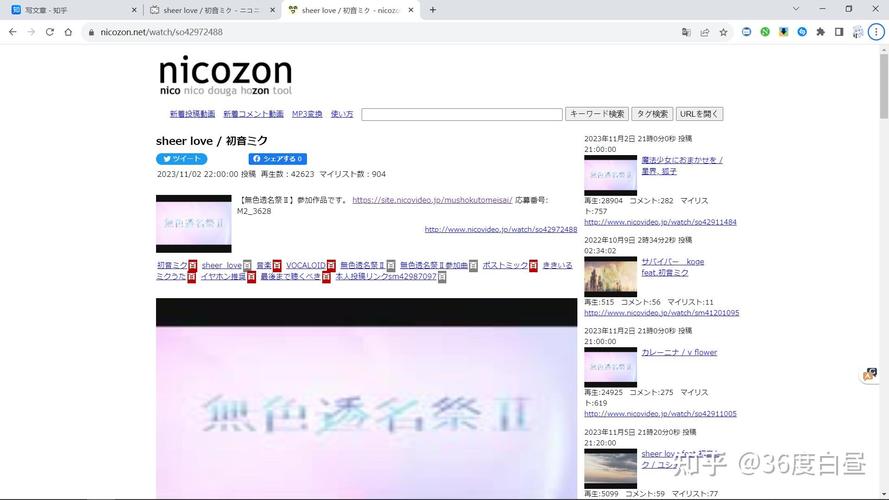Open the 使い方 menu link
The image size is (889, 500).
point(342,114)
